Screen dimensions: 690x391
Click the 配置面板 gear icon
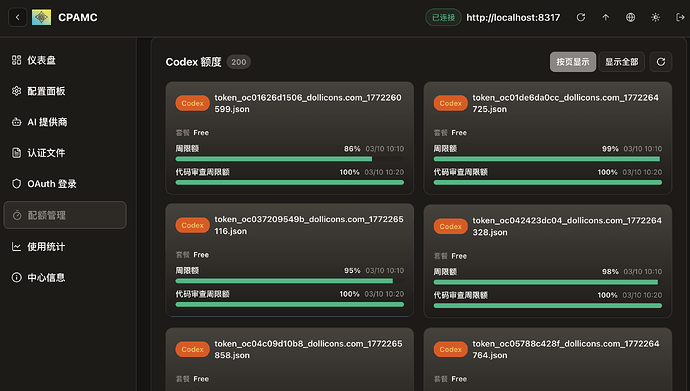[16, 91]
